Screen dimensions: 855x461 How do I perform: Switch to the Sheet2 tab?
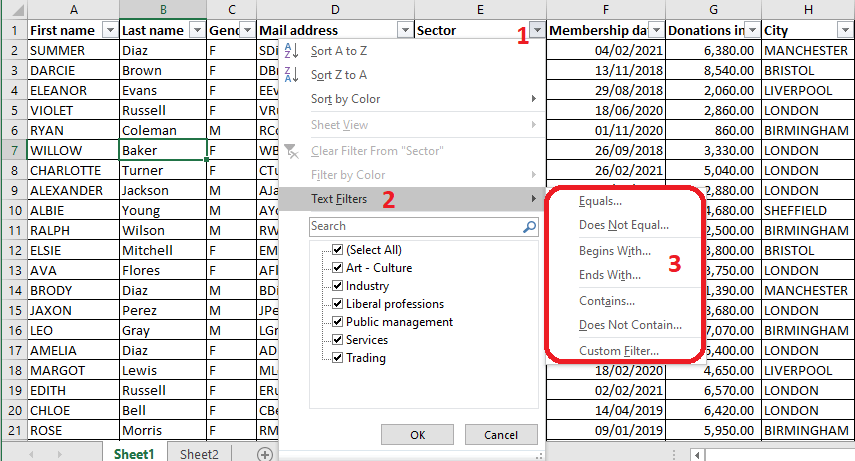click(199, 454)
